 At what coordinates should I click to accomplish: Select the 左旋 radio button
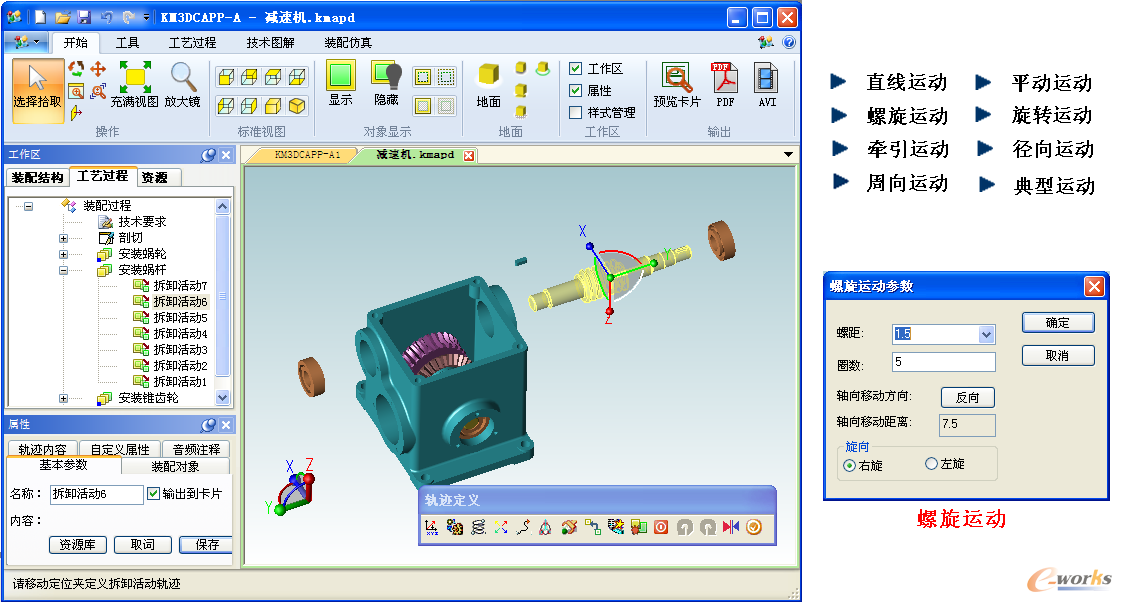point(932,464)
